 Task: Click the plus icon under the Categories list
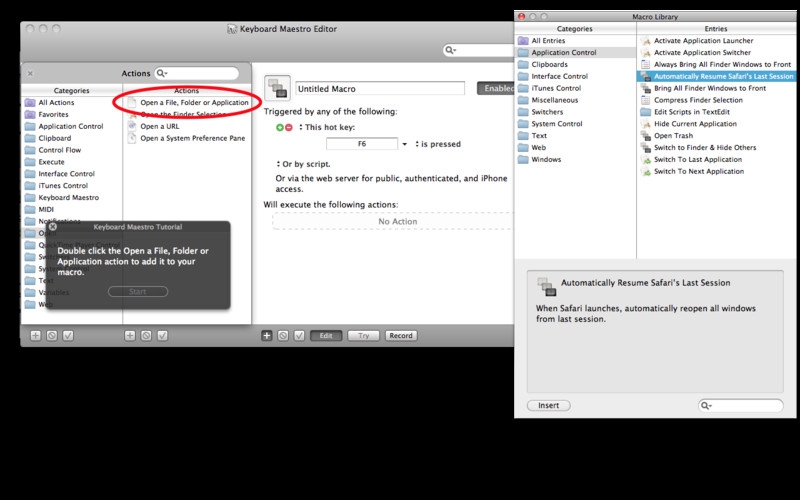[x=36, y=336]
